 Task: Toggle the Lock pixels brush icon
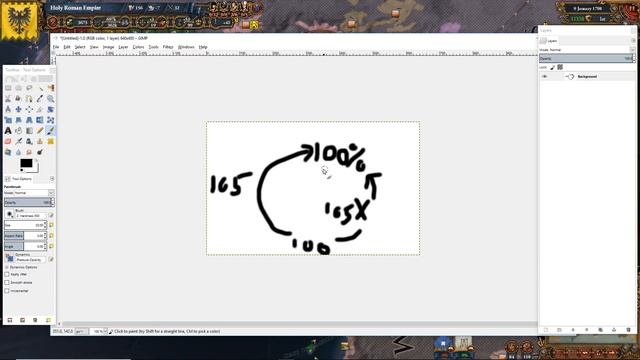click(x=552, y=67)
